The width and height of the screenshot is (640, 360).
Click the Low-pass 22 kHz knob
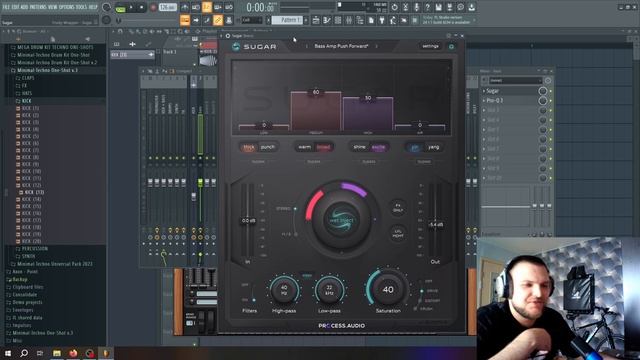click(x=329, y=290)
